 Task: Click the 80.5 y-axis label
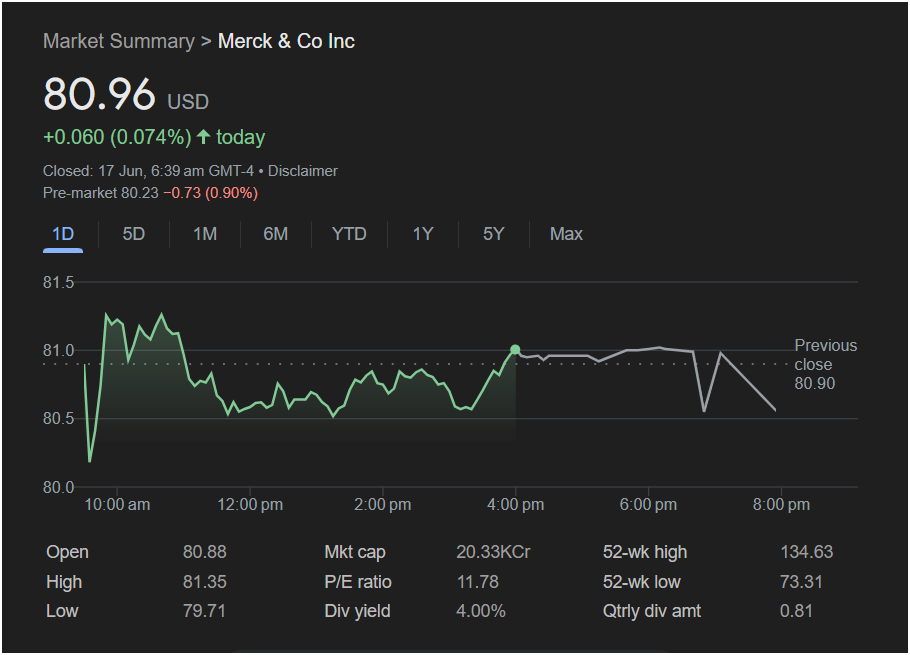(59, 418)
